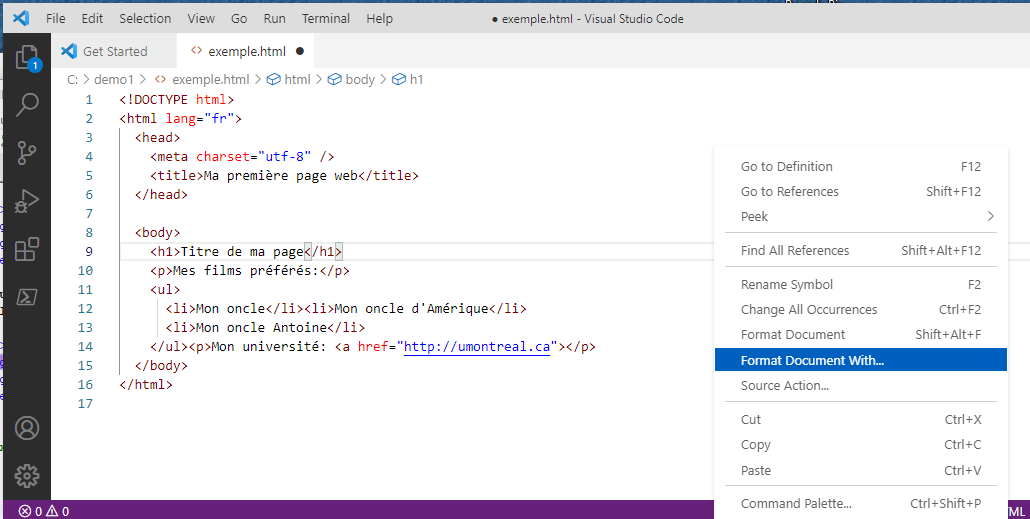Choose Paste in context menu
The image size is (1030, 519).
861,470
